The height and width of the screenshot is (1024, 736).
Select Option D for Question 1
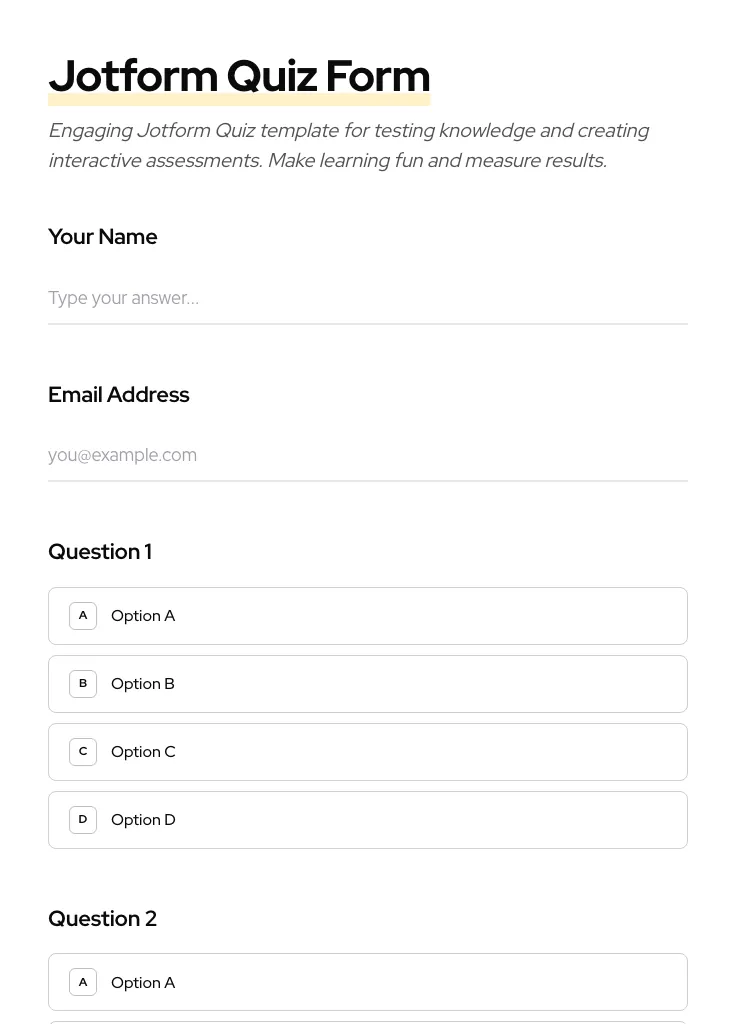(368, 819)
